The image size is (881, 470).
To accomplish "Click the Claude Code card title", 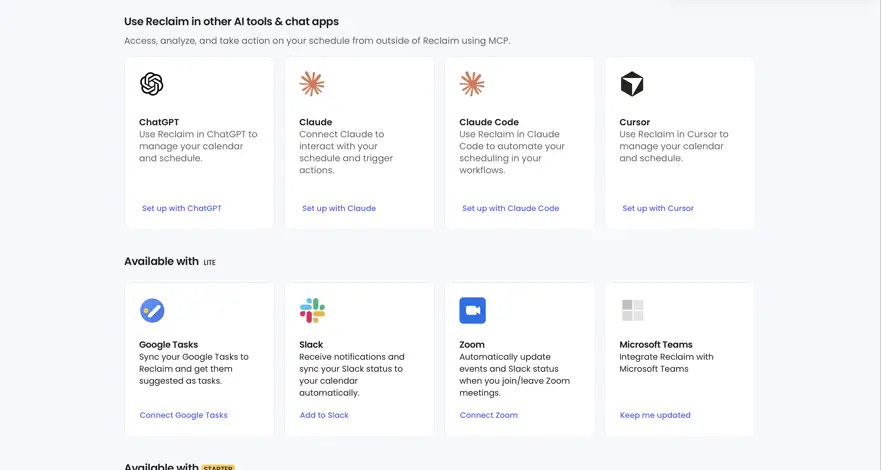I will click(x=489, y=122).
